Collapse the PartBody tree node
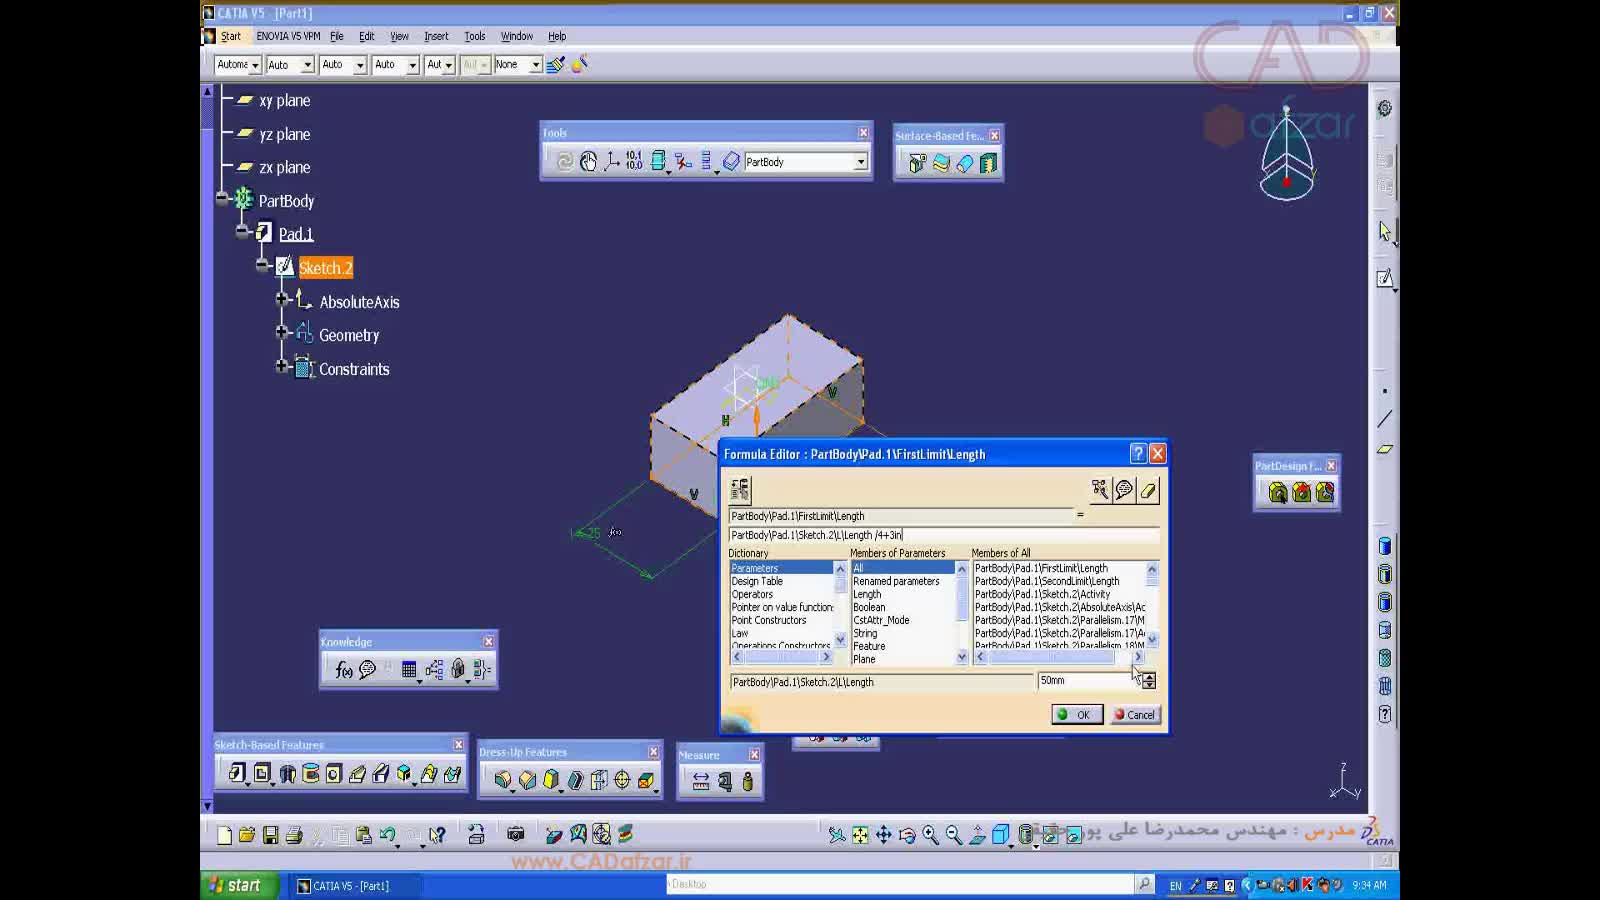1600x900 pixels. [223, 199]
